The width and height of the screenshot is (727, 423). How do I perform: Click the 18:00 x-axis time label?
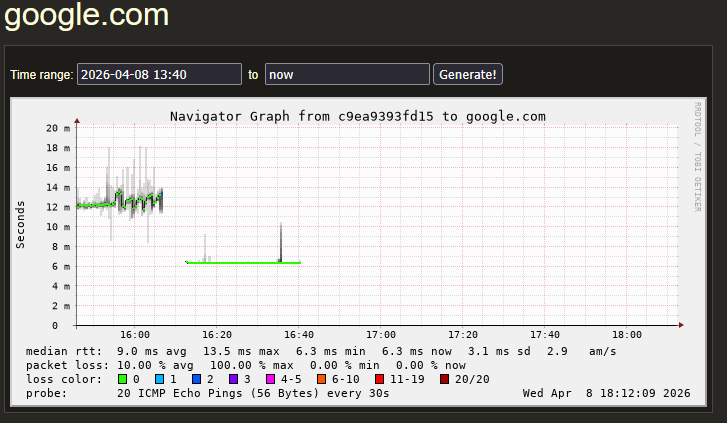pos(627,334)
